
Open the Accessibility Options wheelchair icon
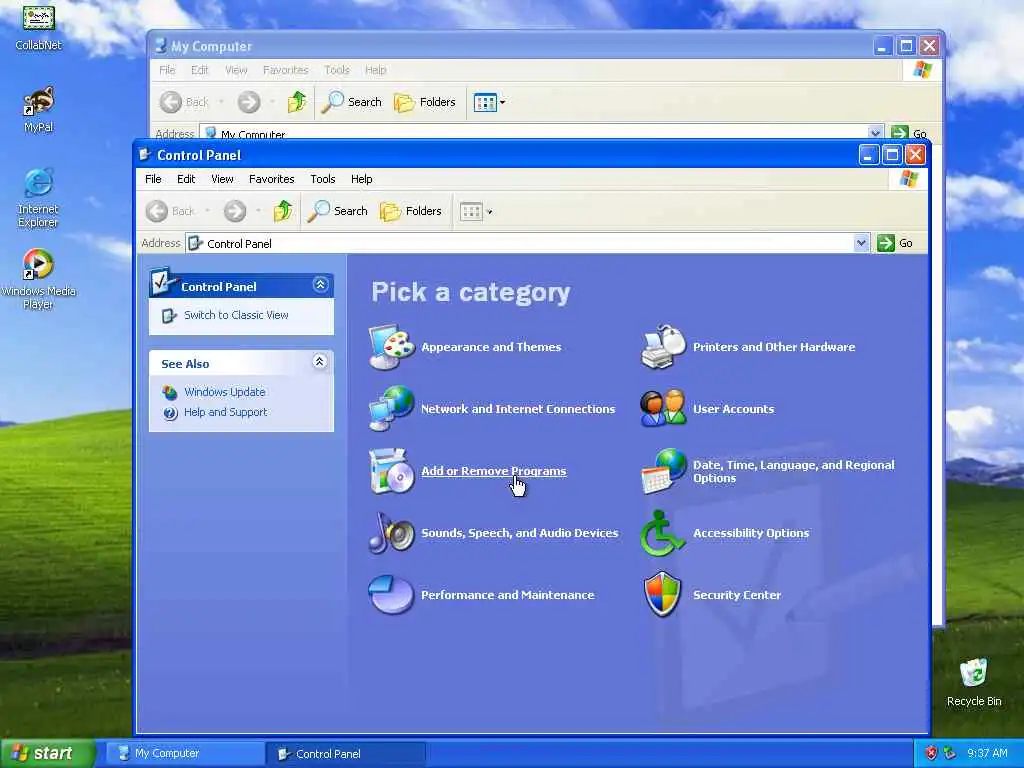pyautogui.click(x=662, y=533)
